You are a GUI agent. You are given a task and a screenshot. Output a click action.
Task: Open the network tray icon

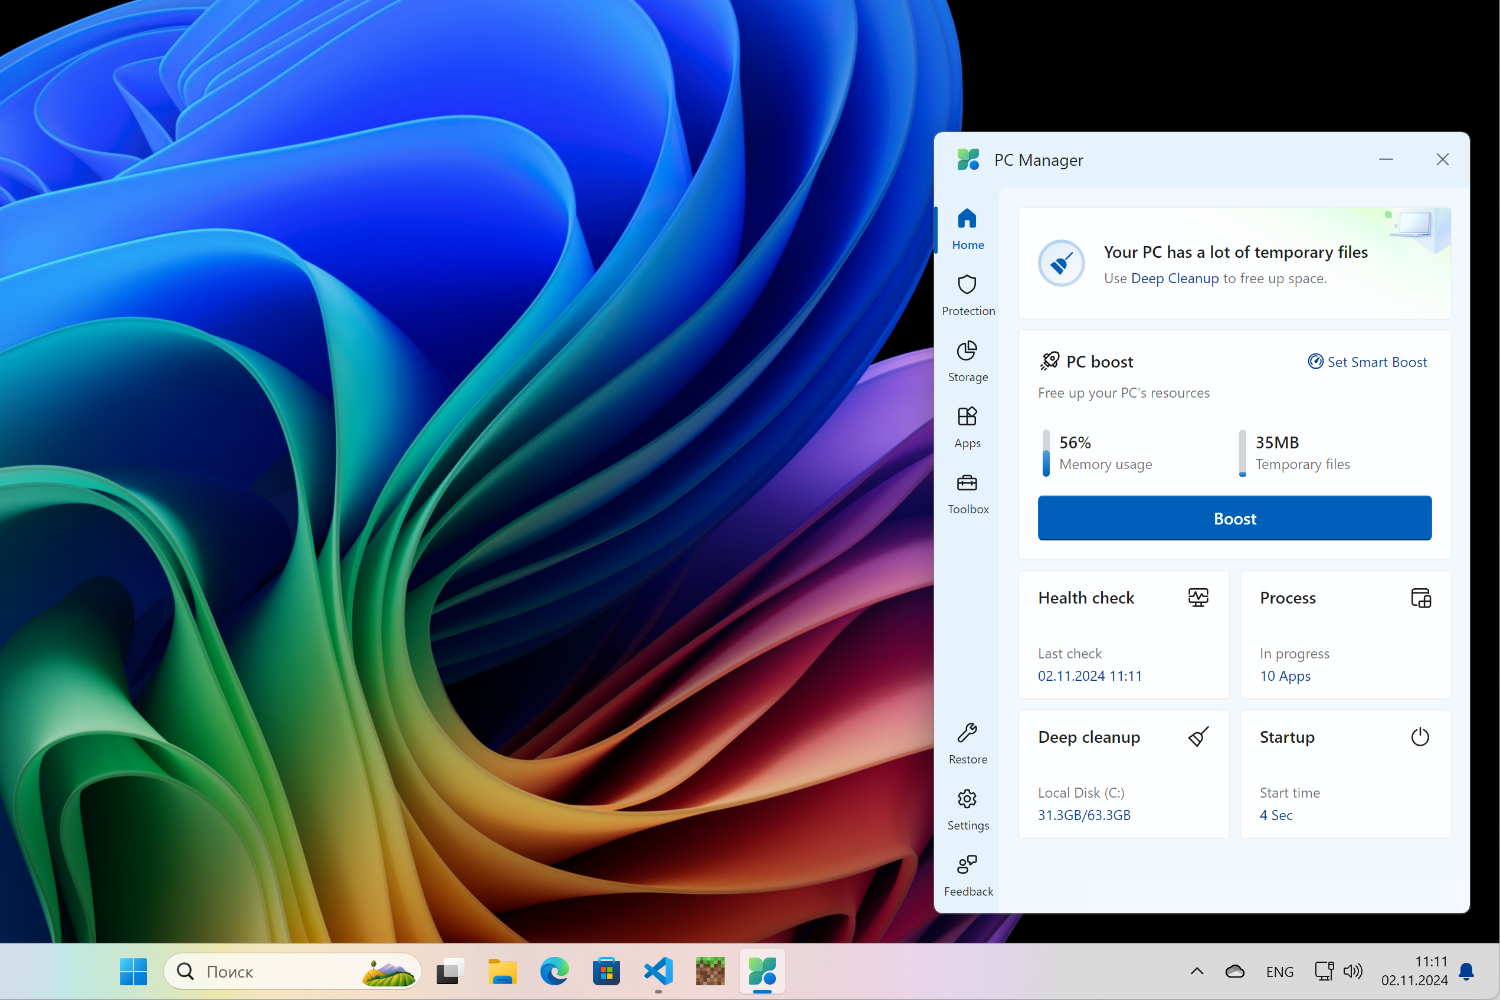(x=1324, y=971)
